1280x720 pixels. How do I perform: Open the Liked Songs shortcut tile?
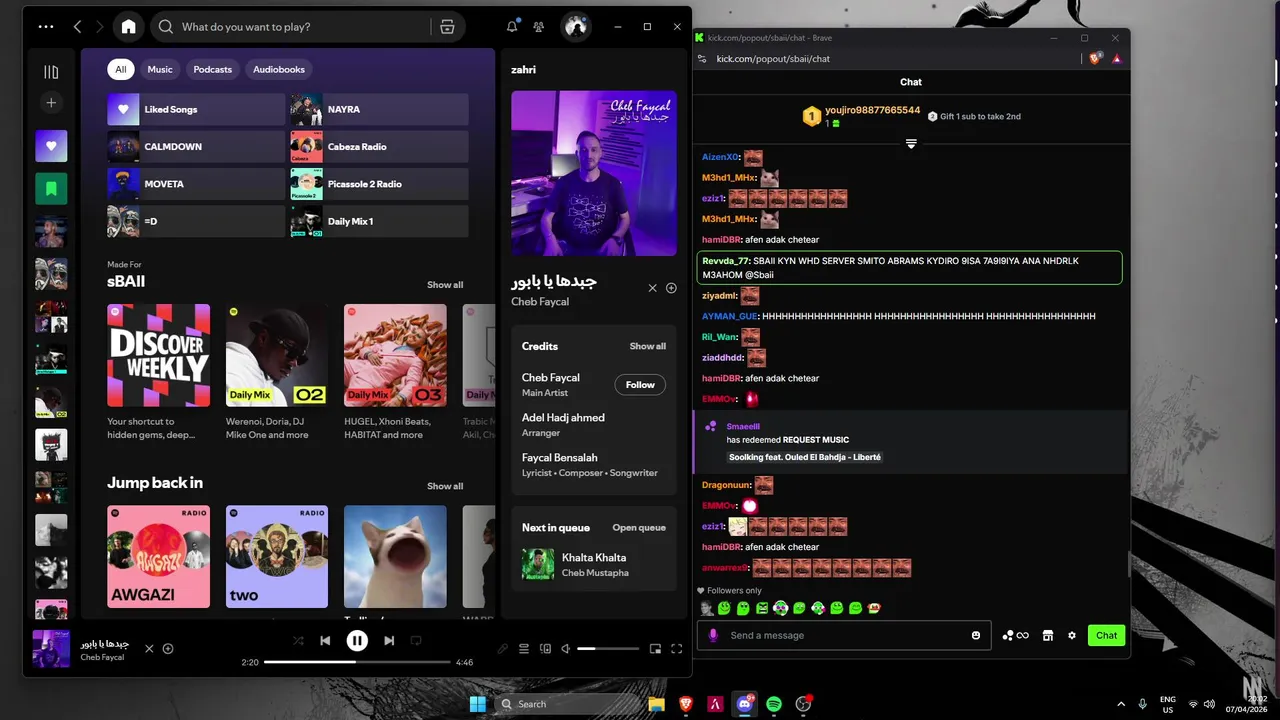coord(196,109)
